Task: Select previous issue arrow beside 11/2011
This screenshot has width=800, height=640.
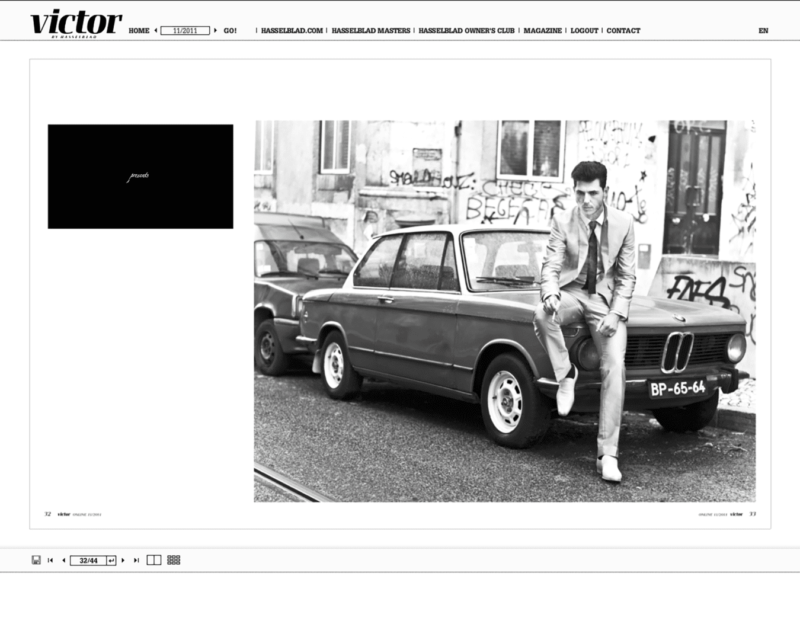Action: point(155,31)
